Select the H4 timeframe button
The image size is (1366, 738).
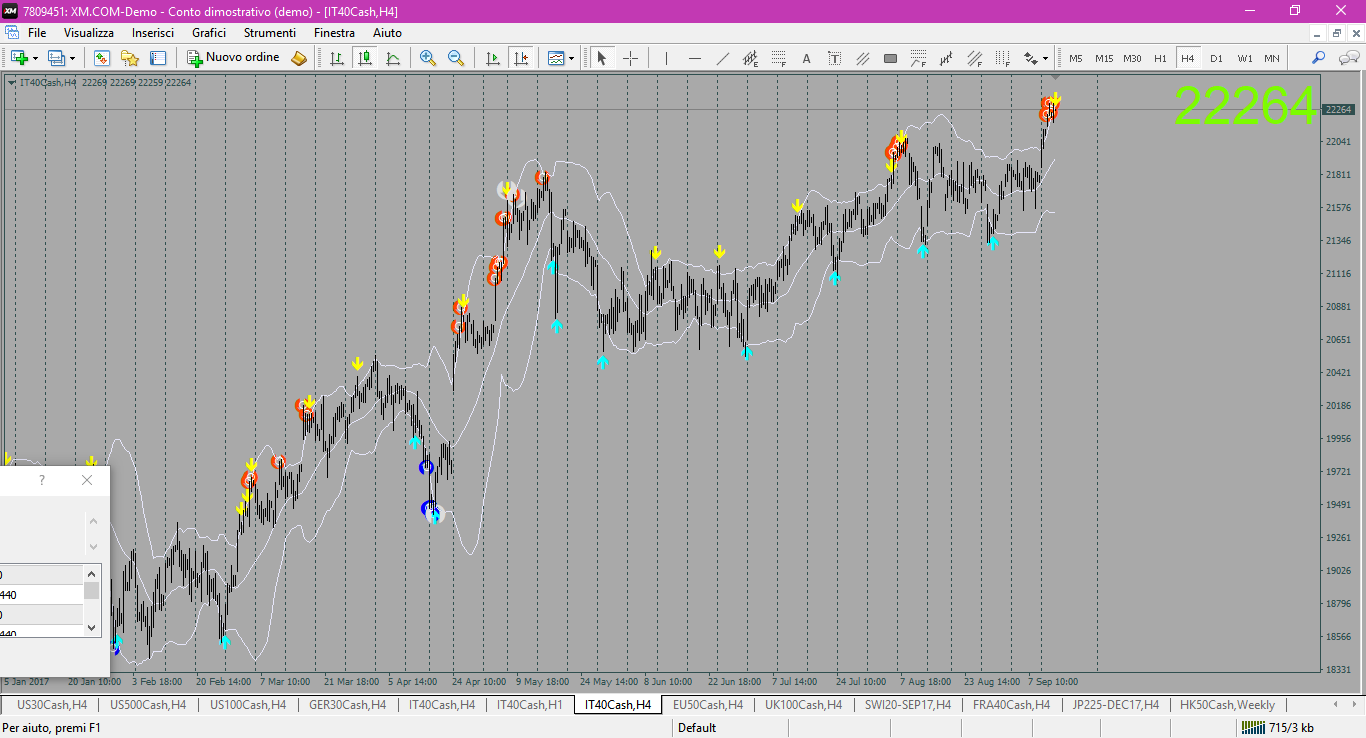(x=1188, y=58)
